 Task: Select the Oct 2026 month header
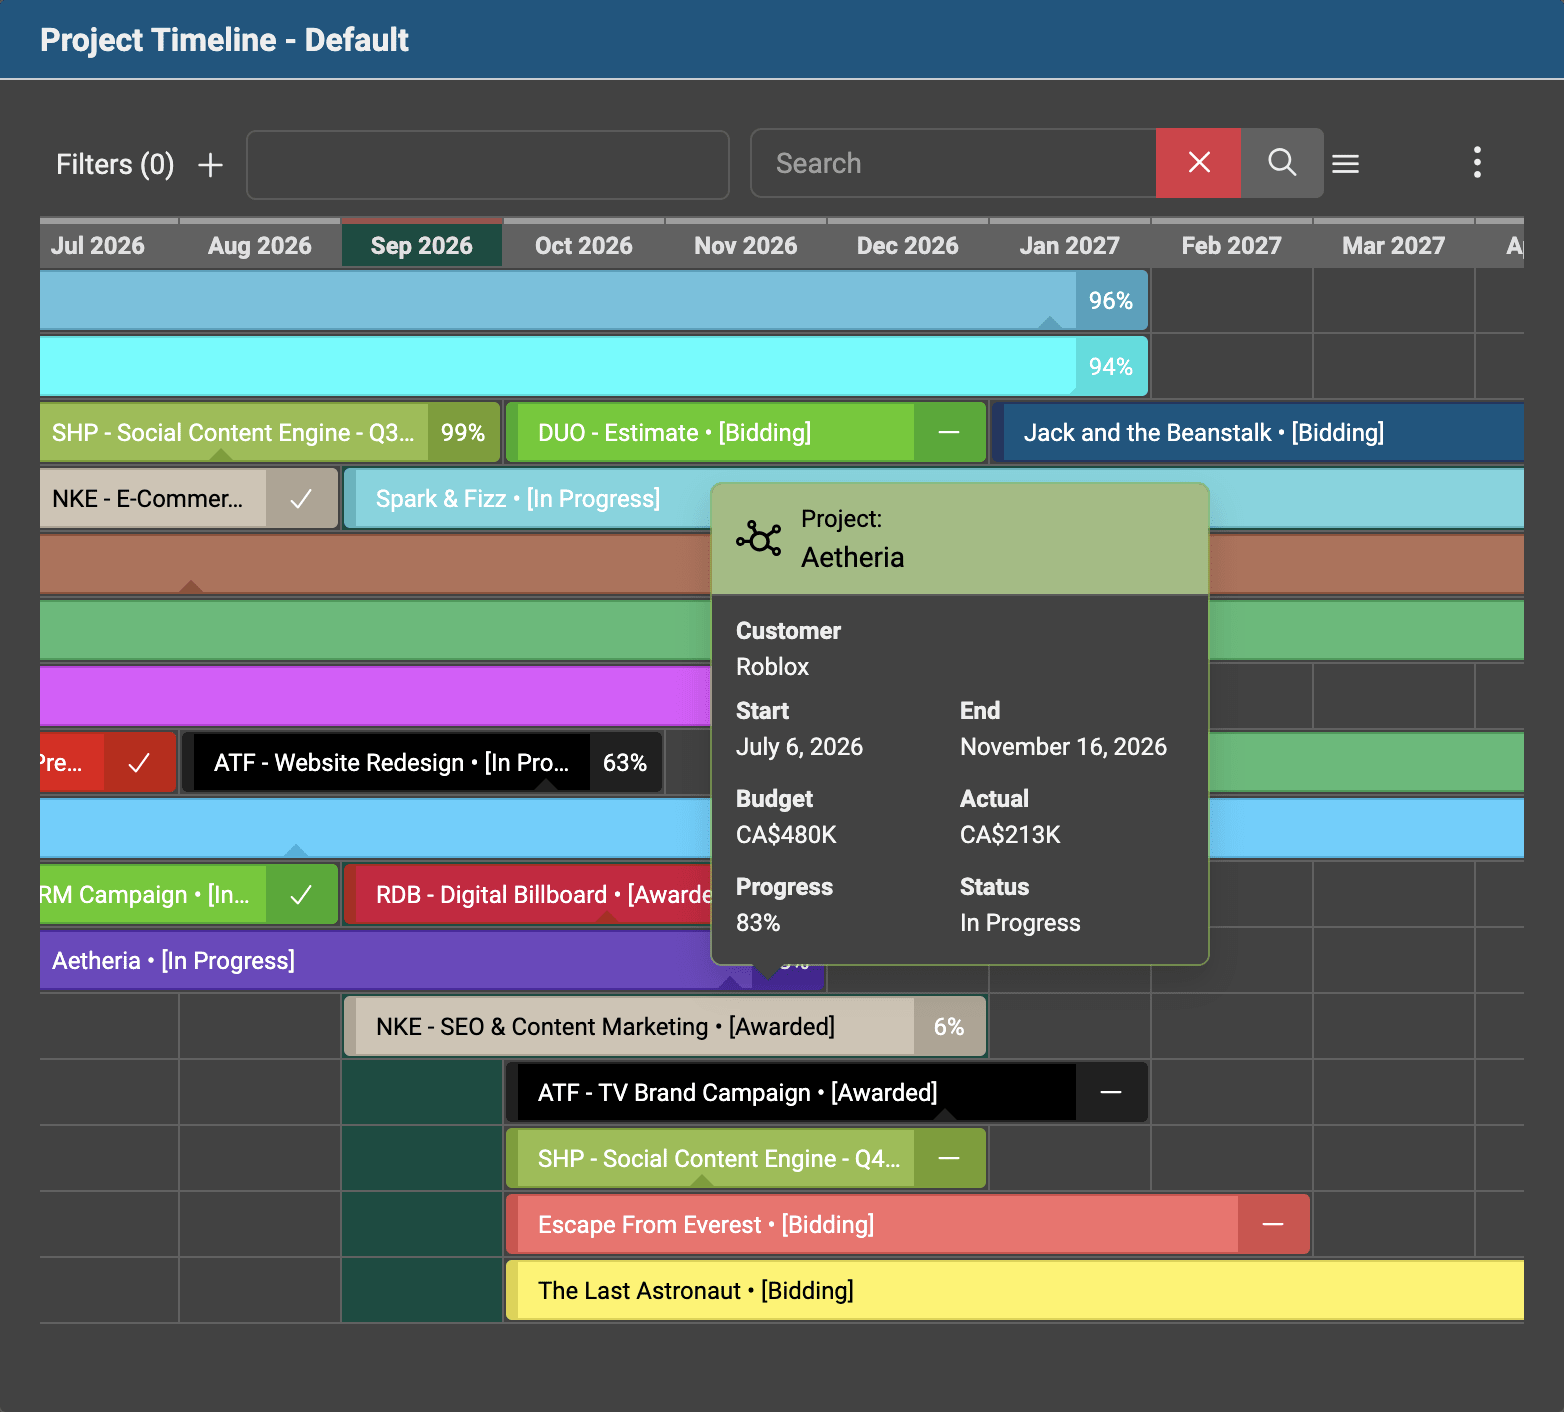click(584, 245)
